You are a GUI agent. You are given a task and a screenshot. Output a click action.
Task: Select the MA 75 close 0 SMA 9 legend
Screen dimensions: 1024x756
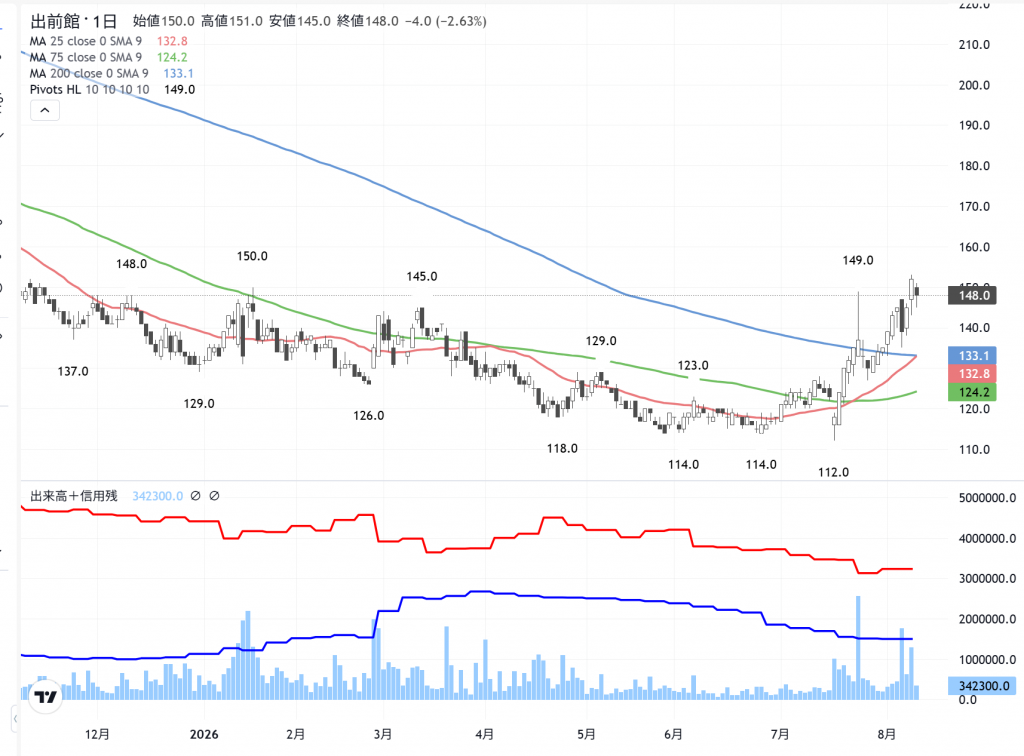[86, 57]
